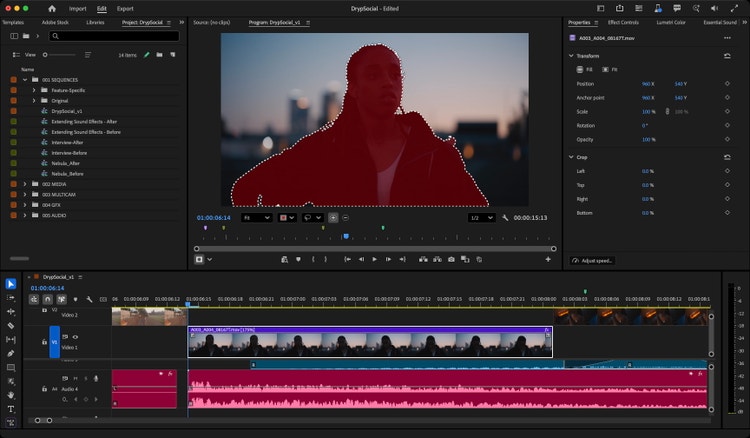Go to In point button
The image size is (750, 438).
pos(347,259)
